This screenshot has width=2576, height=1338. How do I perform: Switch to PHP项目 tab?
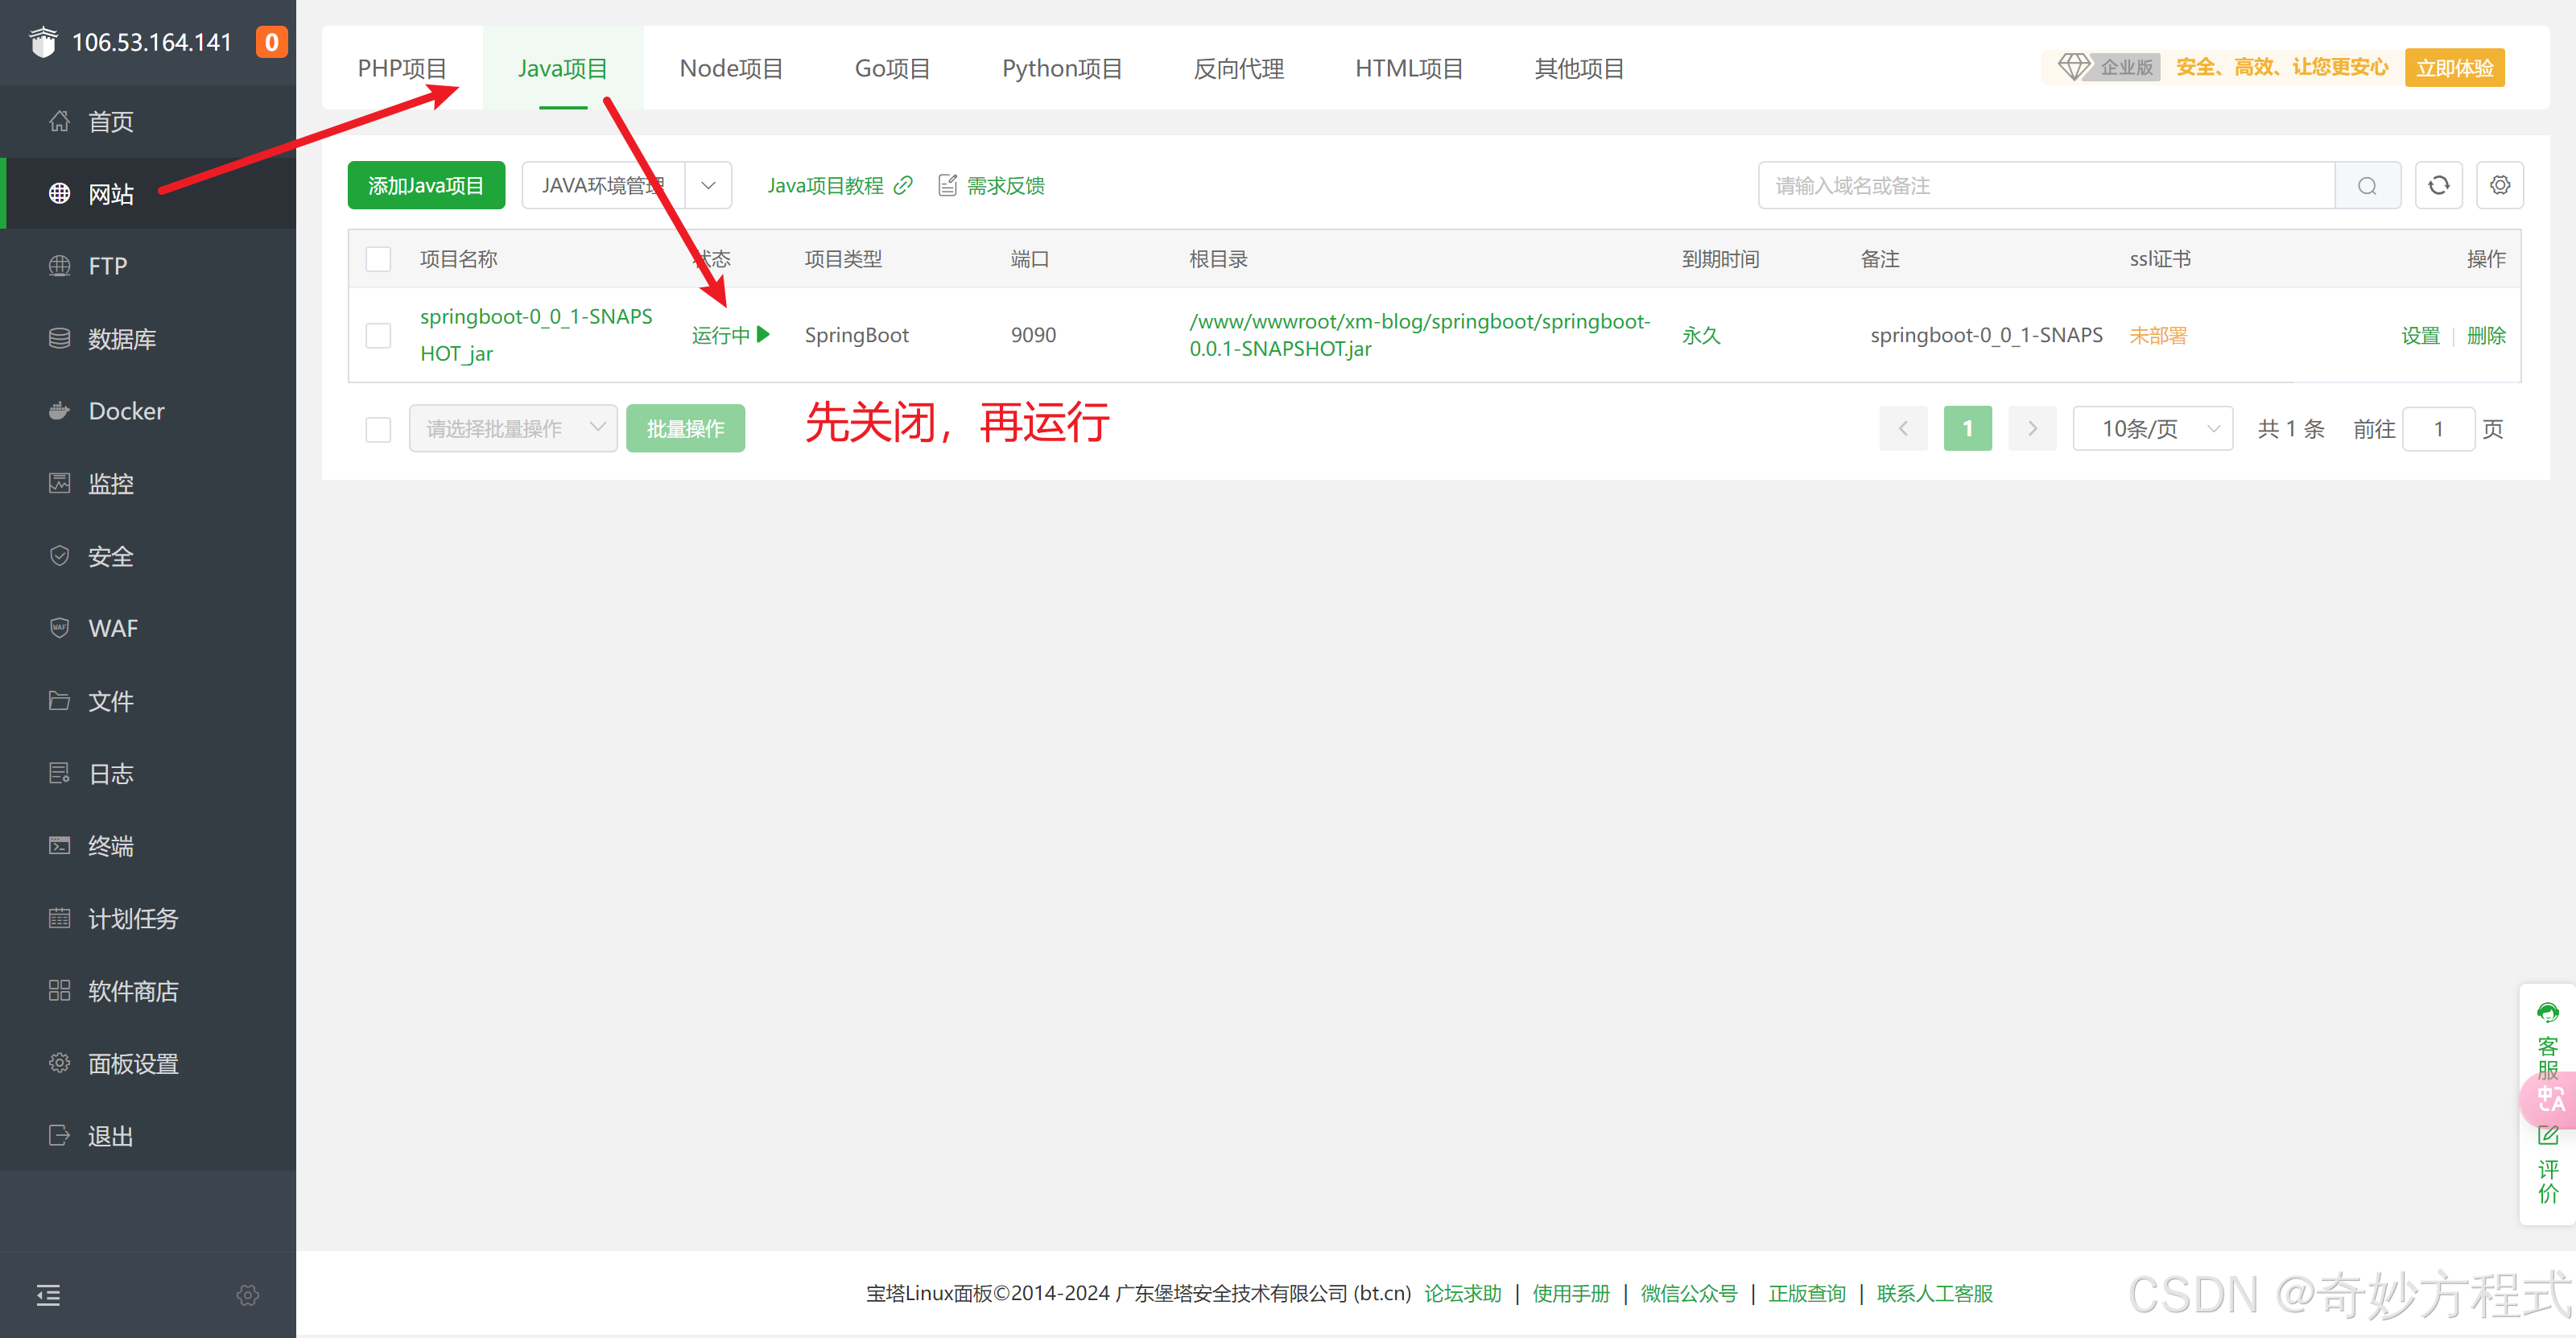402,68
